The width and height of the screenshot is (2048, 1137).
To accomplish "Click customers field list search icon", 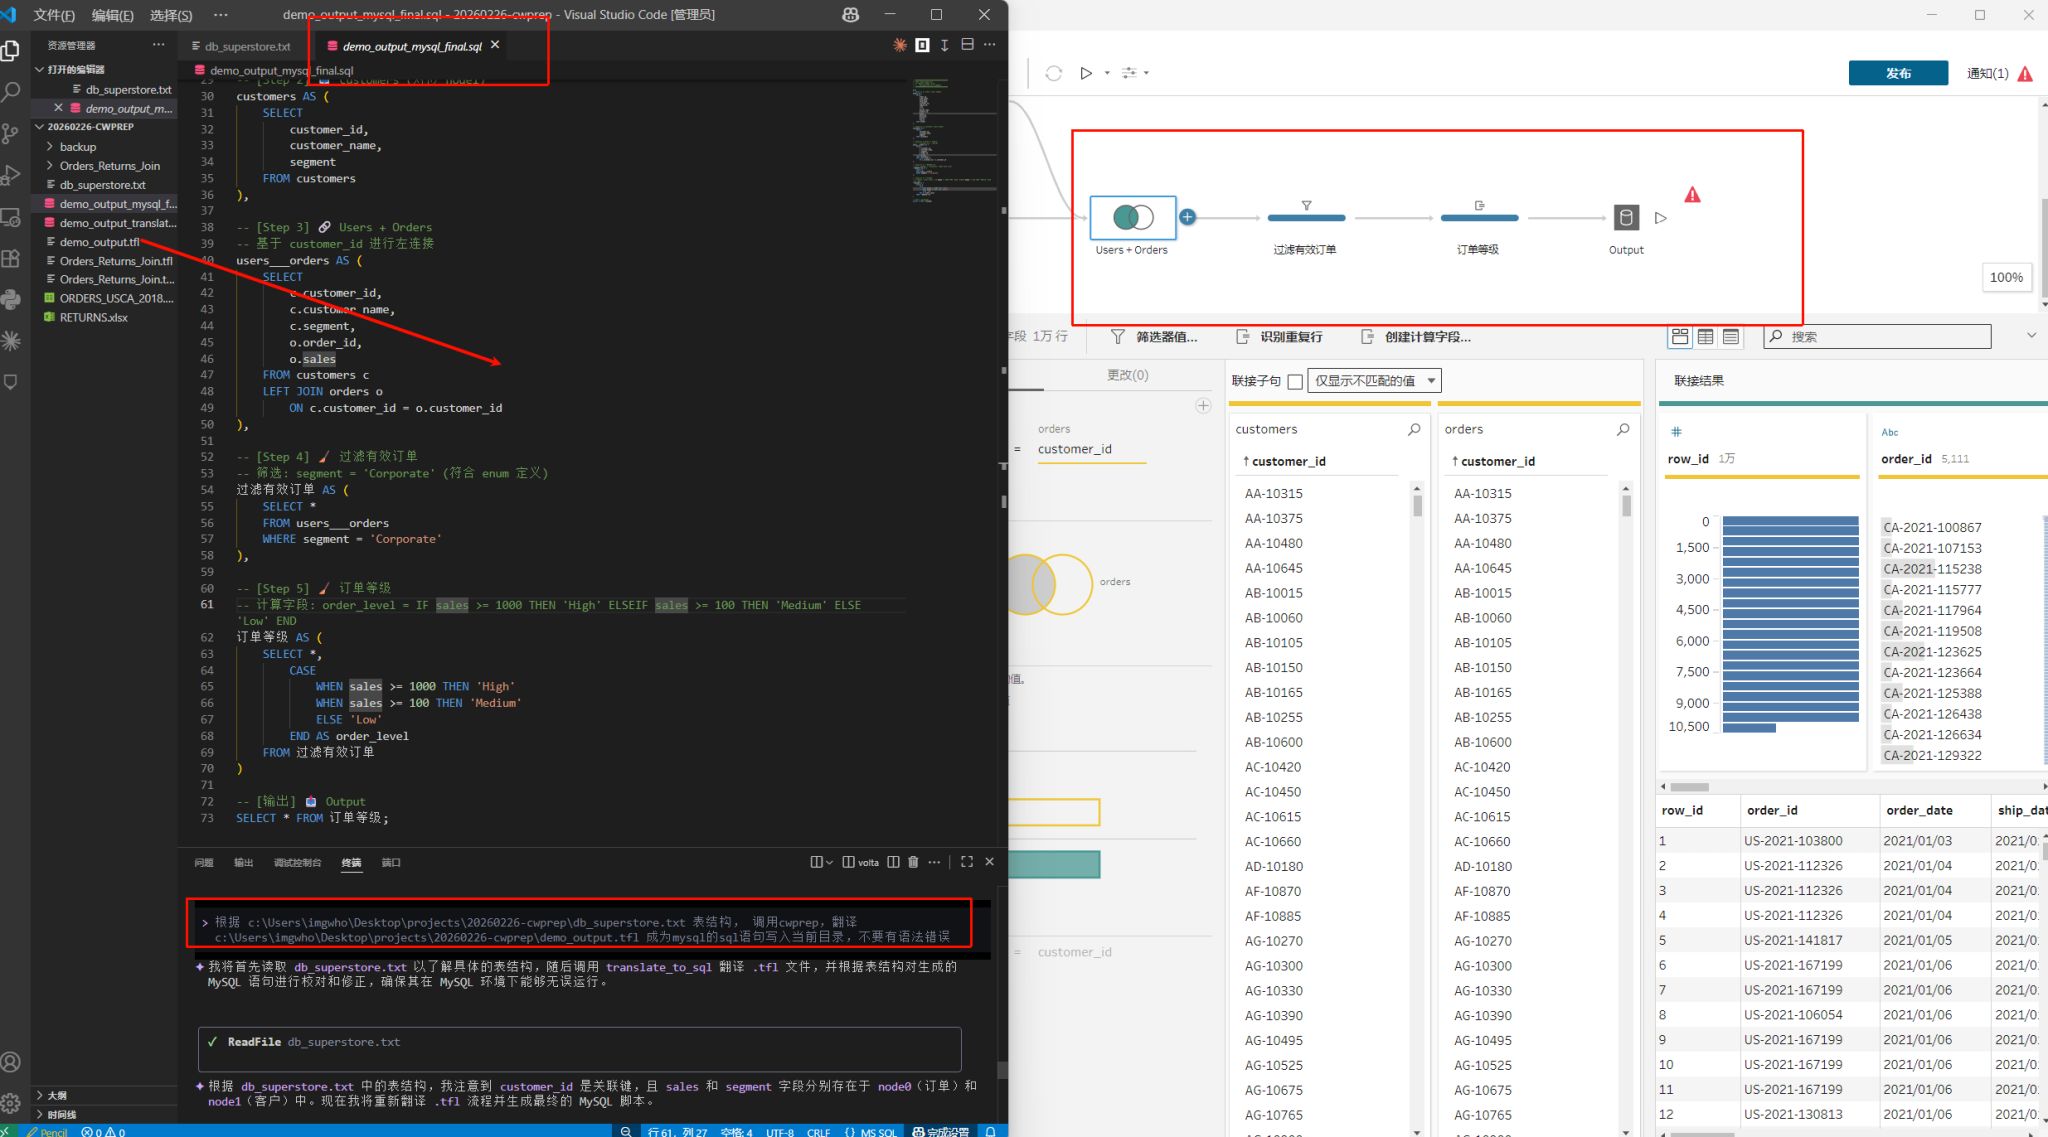I will [1413, 429].
